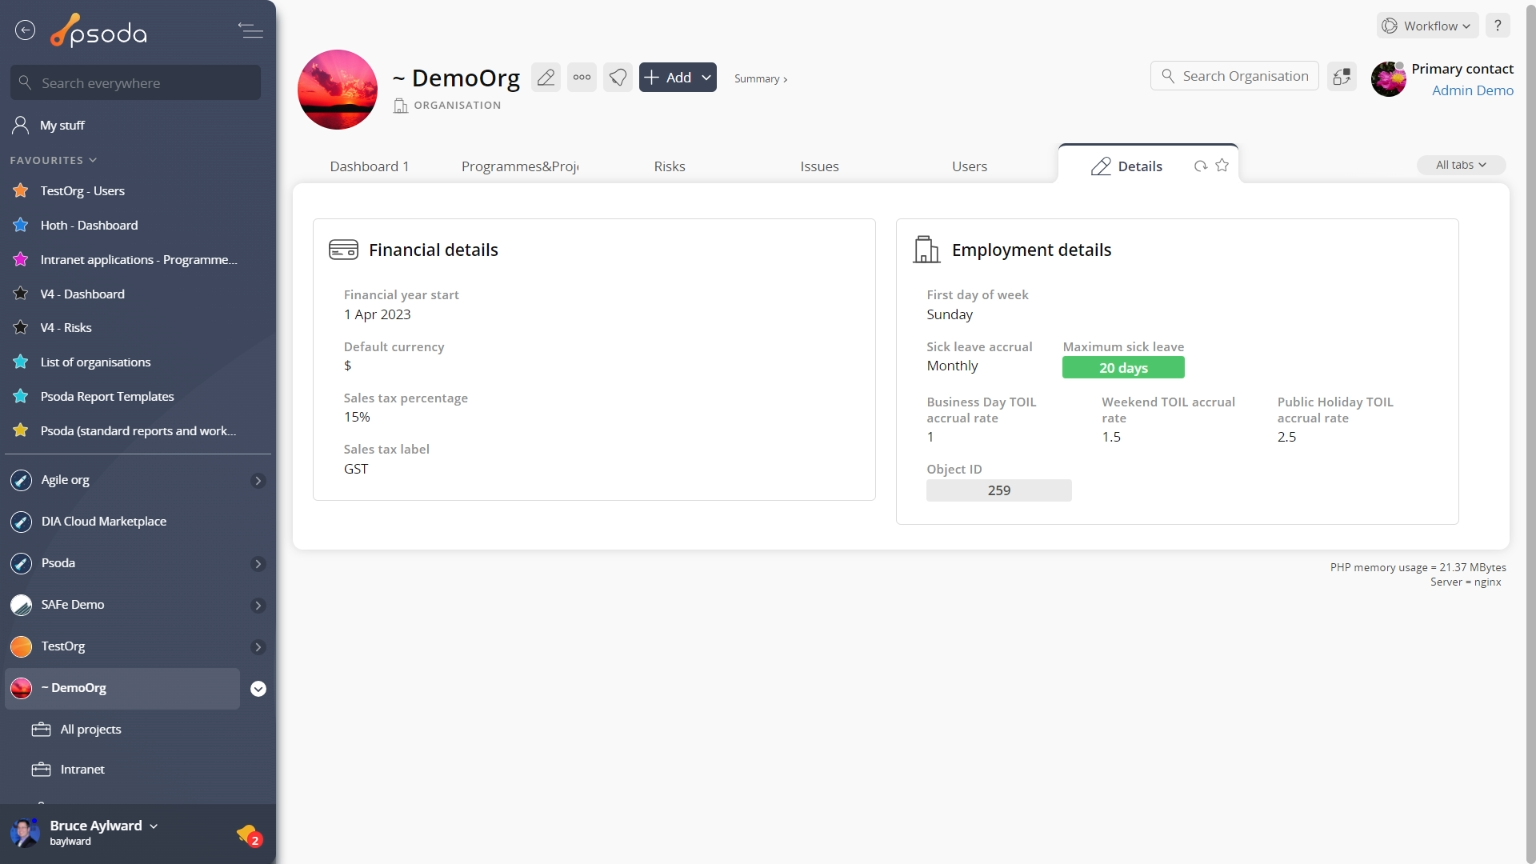Click DemoOrg sunset avatar image
The width and height of the screenshot is (1536, 864).
[x=338, y=90]
